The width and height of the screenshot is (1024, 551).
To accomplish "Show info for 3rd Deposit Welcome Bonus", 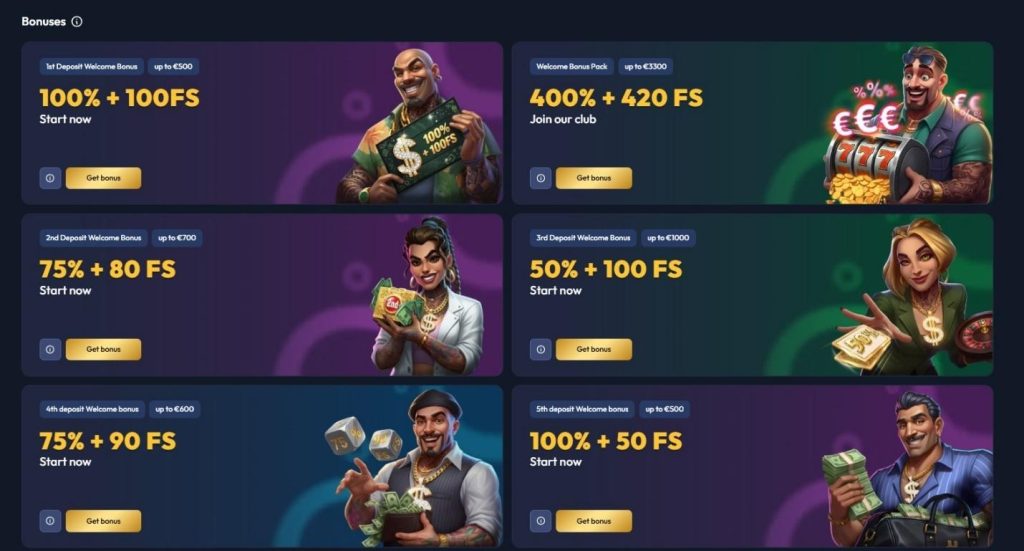I will click(x=541, y=349).
